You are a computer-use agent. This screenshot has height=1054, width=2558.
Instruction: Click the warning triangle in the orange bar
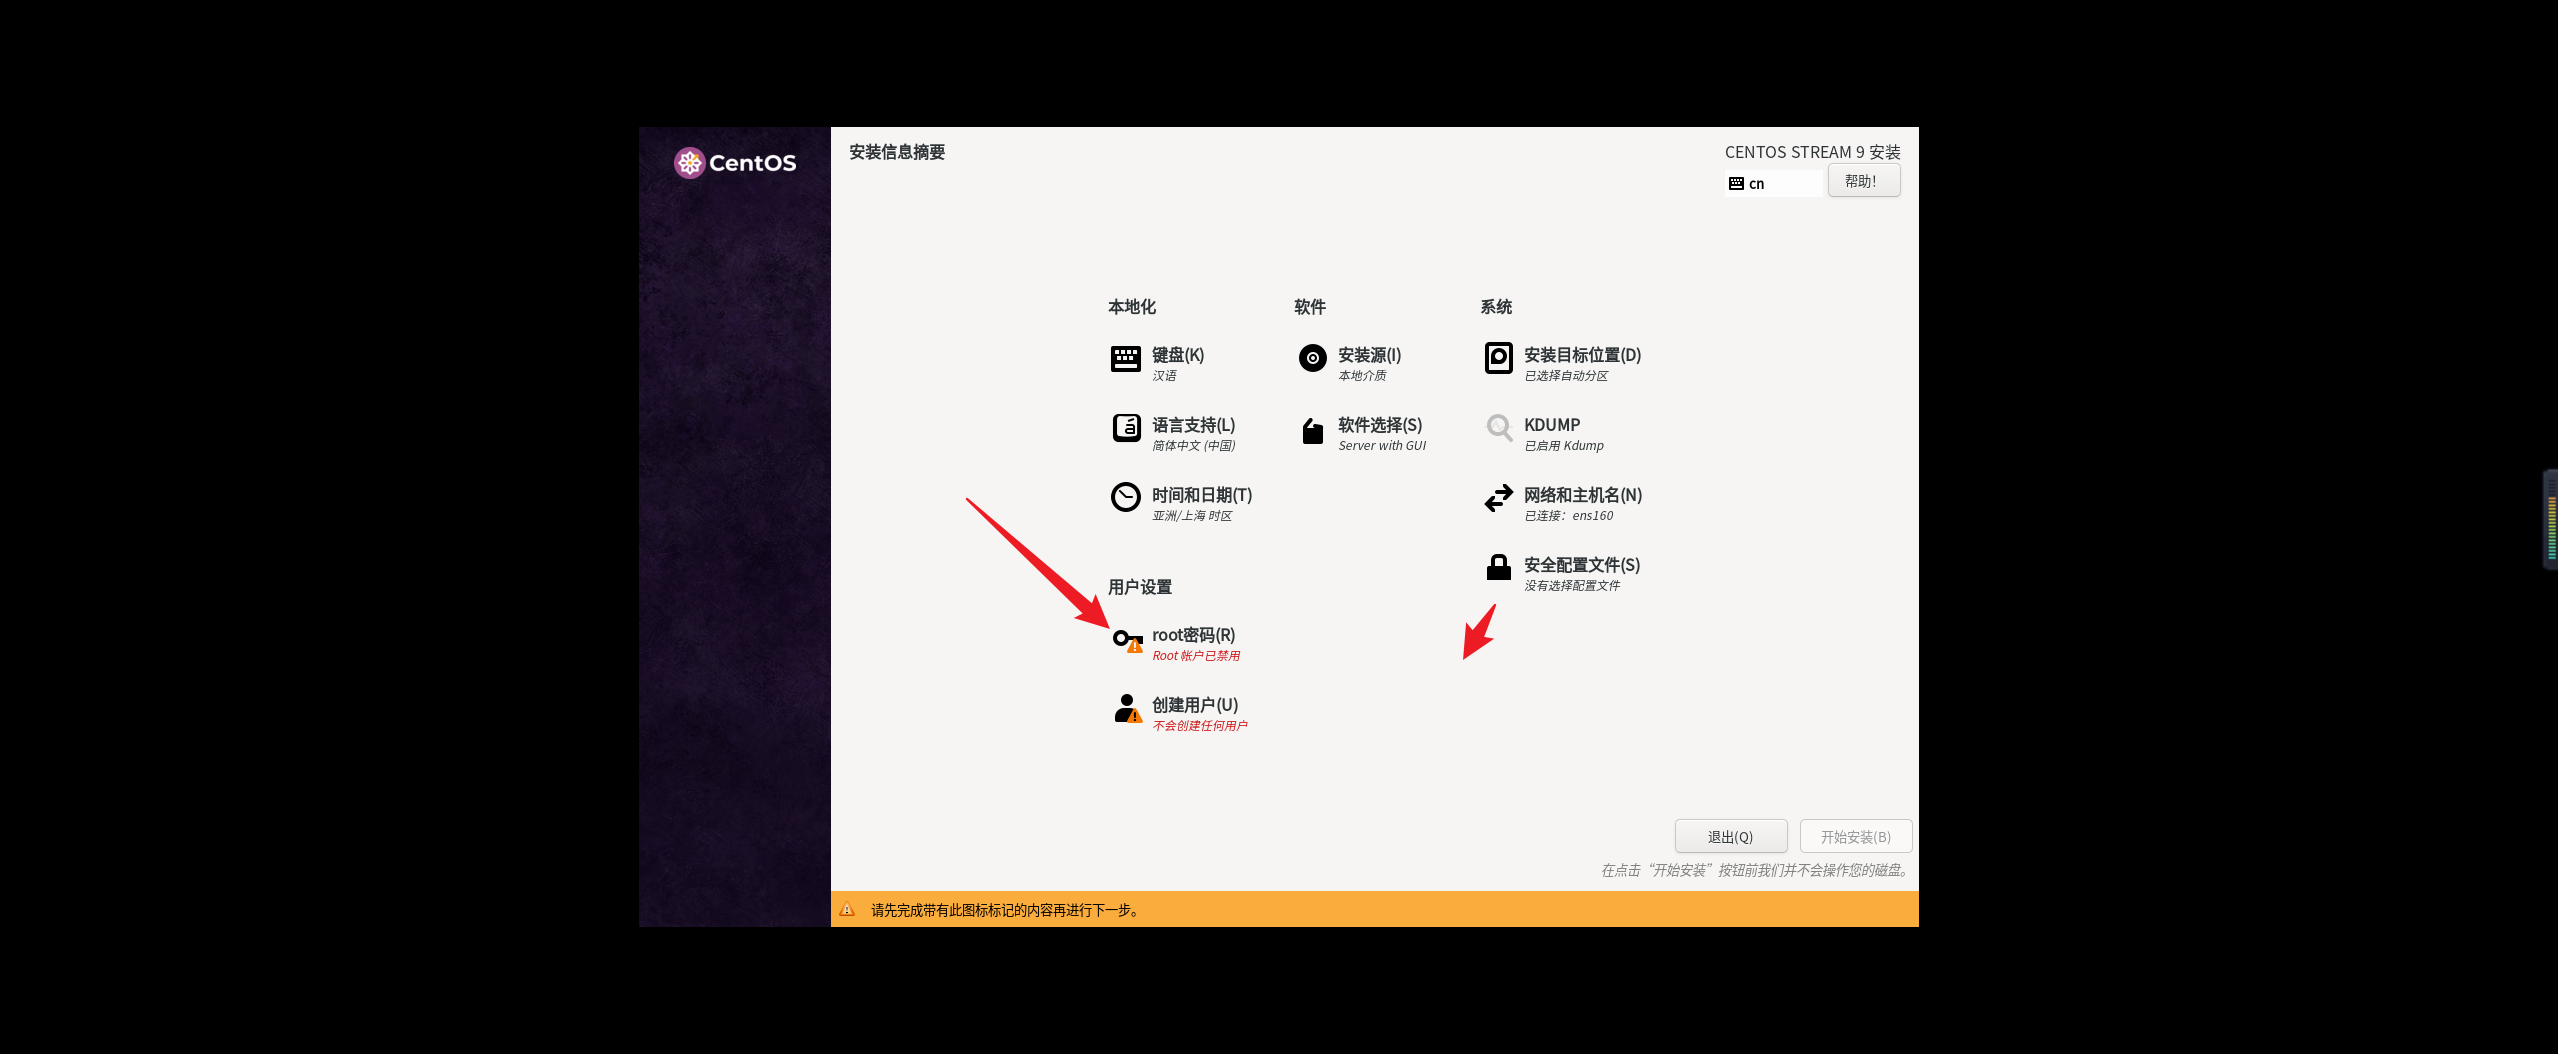[x=846, y=909]
